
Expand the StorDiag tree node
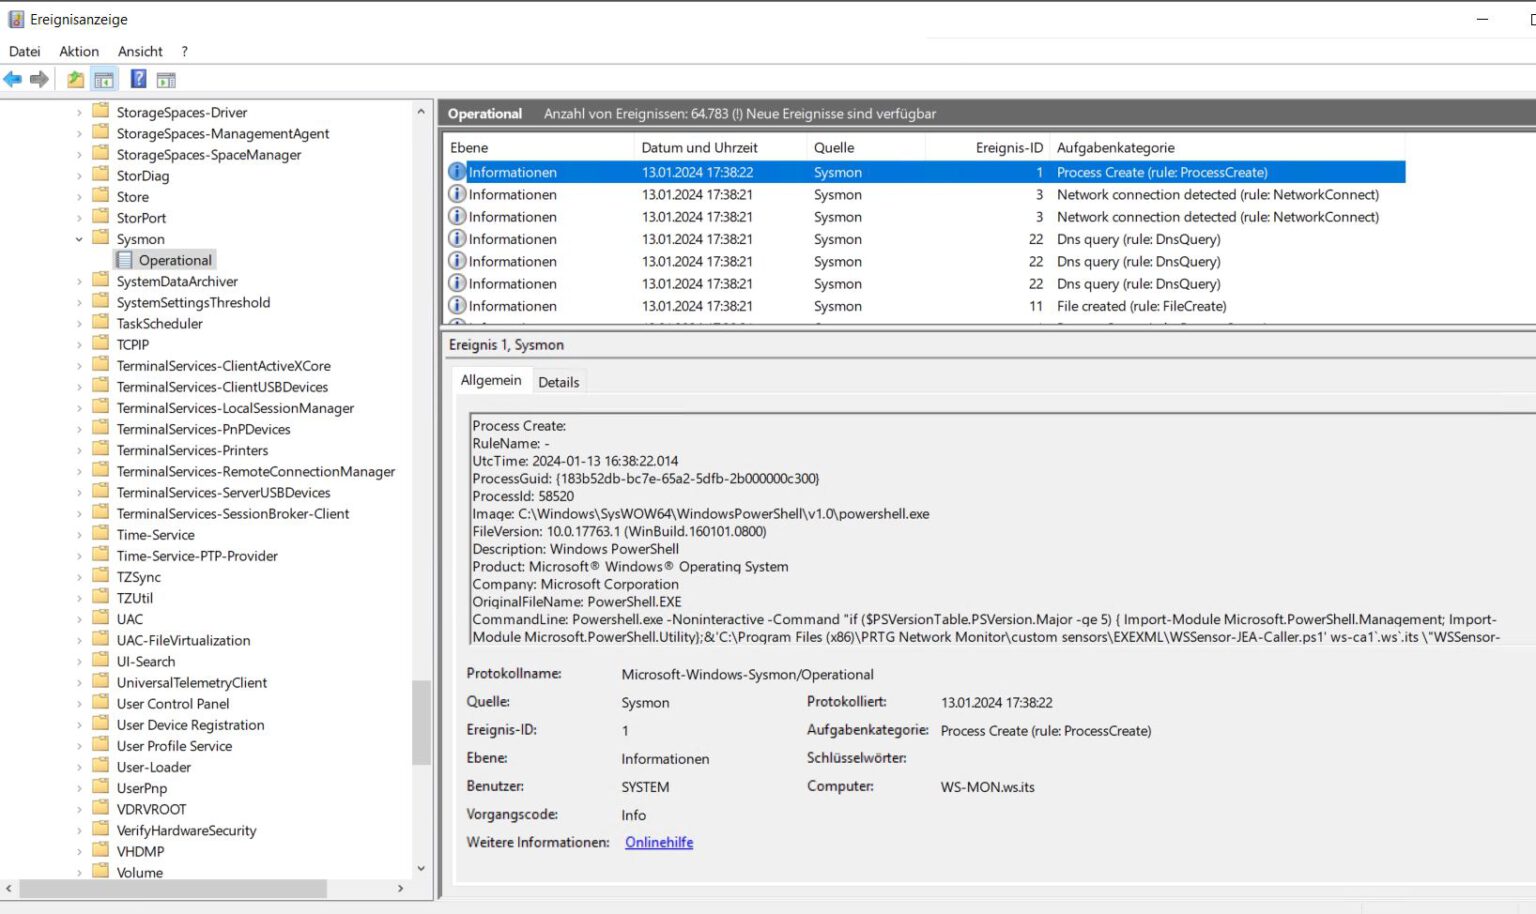[x=80, y=175]
